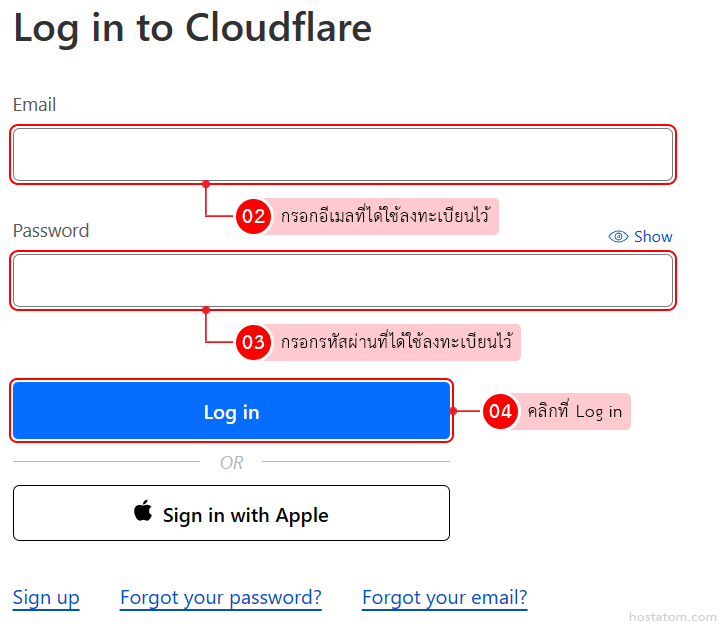Image resolution: width=720 pixels, height=624 pixels.
Task: Click the Thai annotation next to badge 03
Action: pyautogui.click(x=397, y=342)
